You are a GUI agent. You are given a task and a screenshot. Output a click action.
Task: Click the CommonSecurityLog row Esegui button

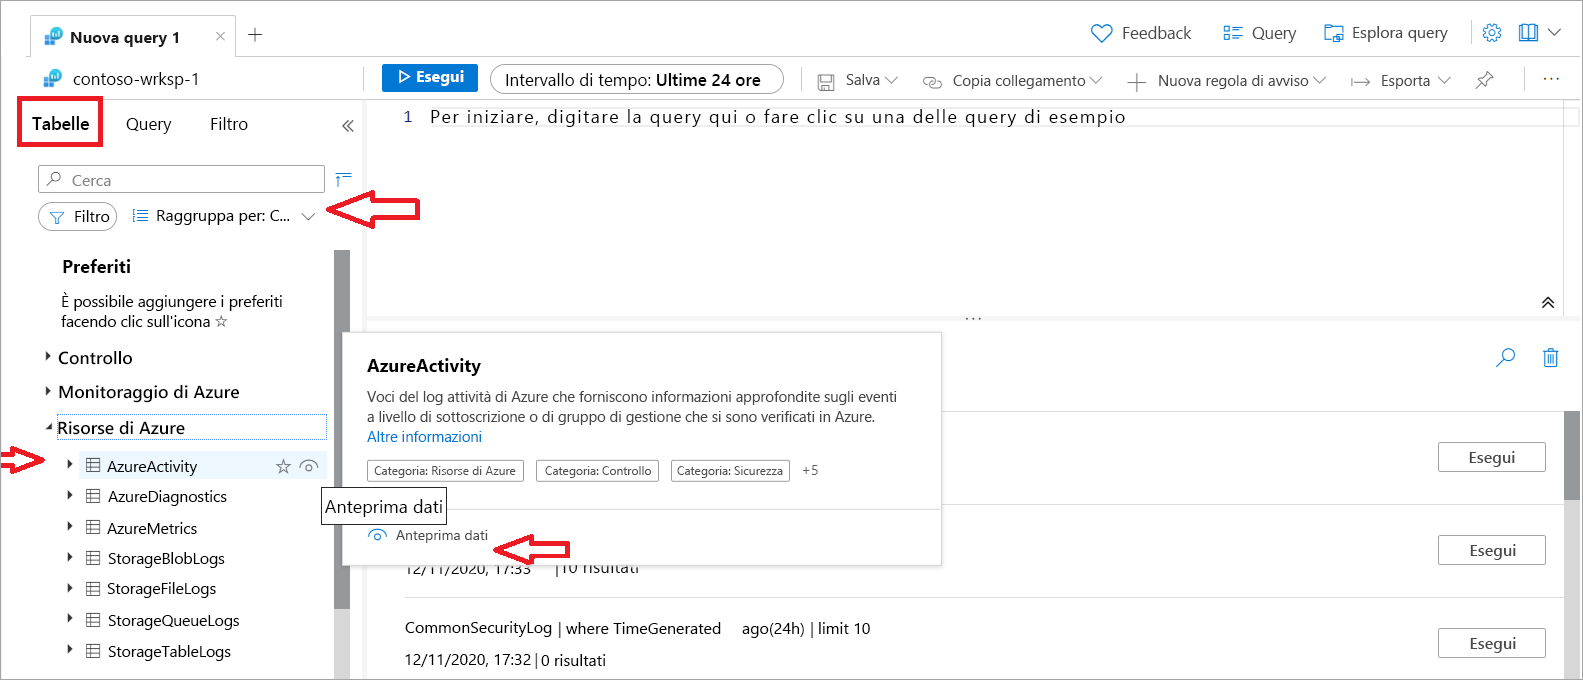coord(1492,643)
